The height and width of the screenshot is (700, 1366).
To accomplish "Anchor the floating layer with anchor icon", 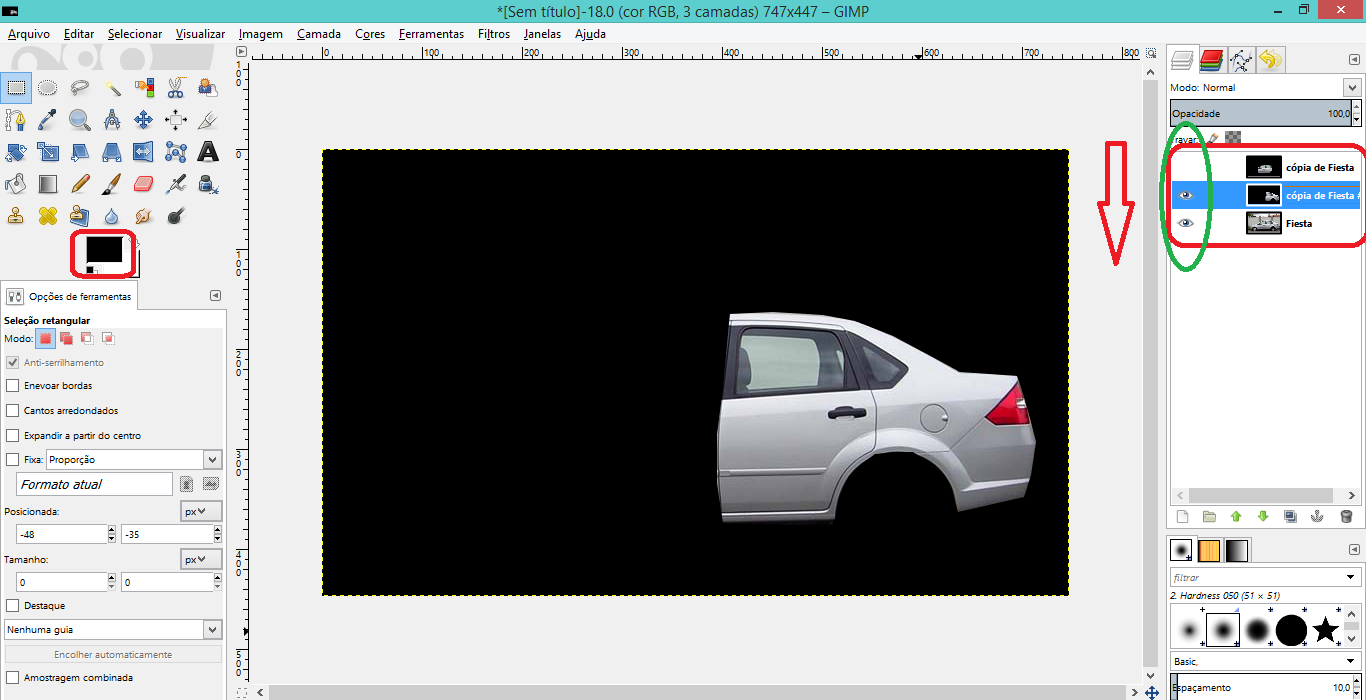I will pos(1318,517).
